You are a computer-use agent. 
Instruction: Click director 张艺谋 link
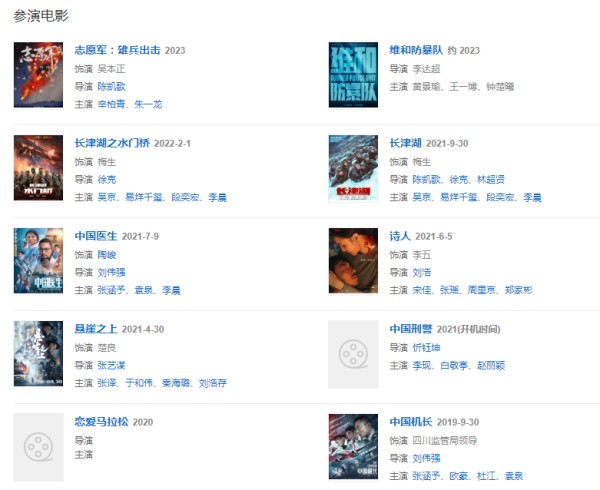[x=111, y=365]
